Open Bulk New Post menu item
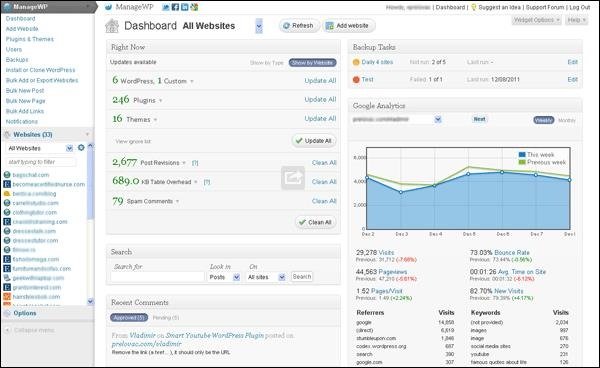Screen dimensions: 600x368 (25, 91)
